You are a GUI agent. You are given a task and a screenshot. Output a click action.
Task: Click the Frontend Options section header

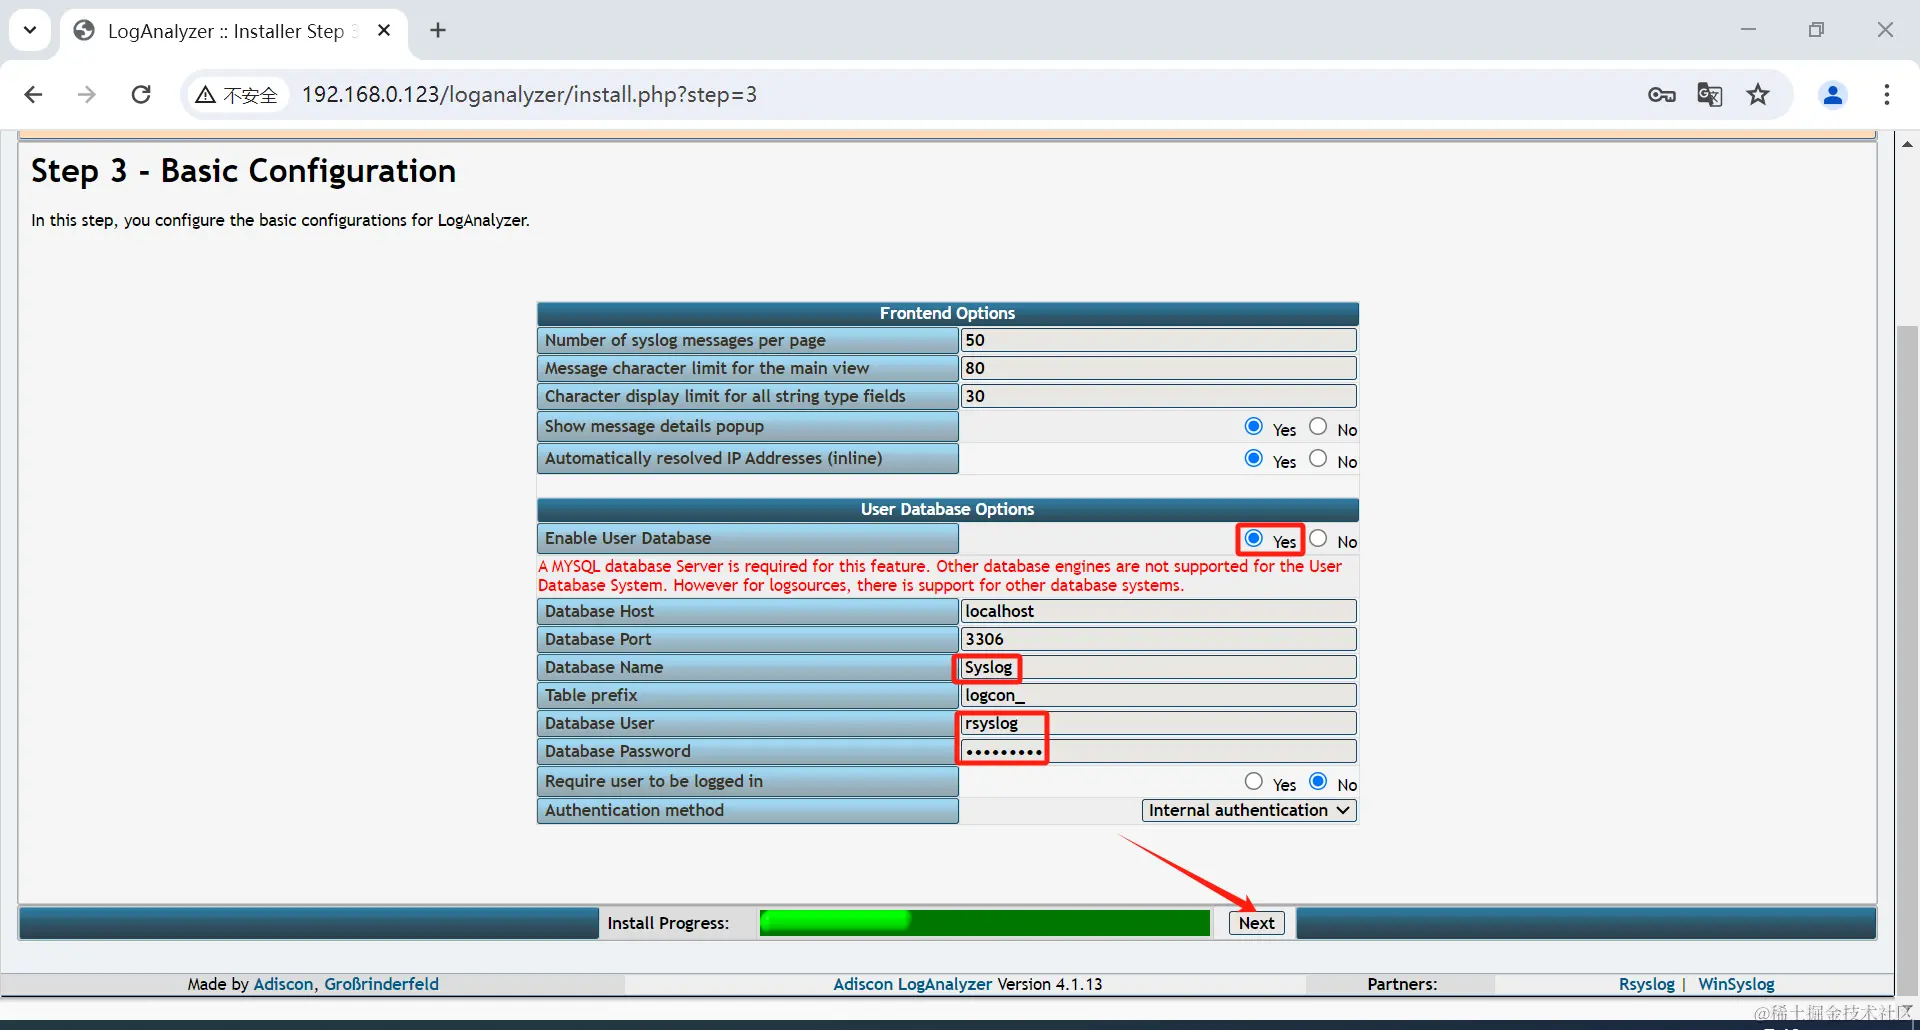tap(947, 313)
